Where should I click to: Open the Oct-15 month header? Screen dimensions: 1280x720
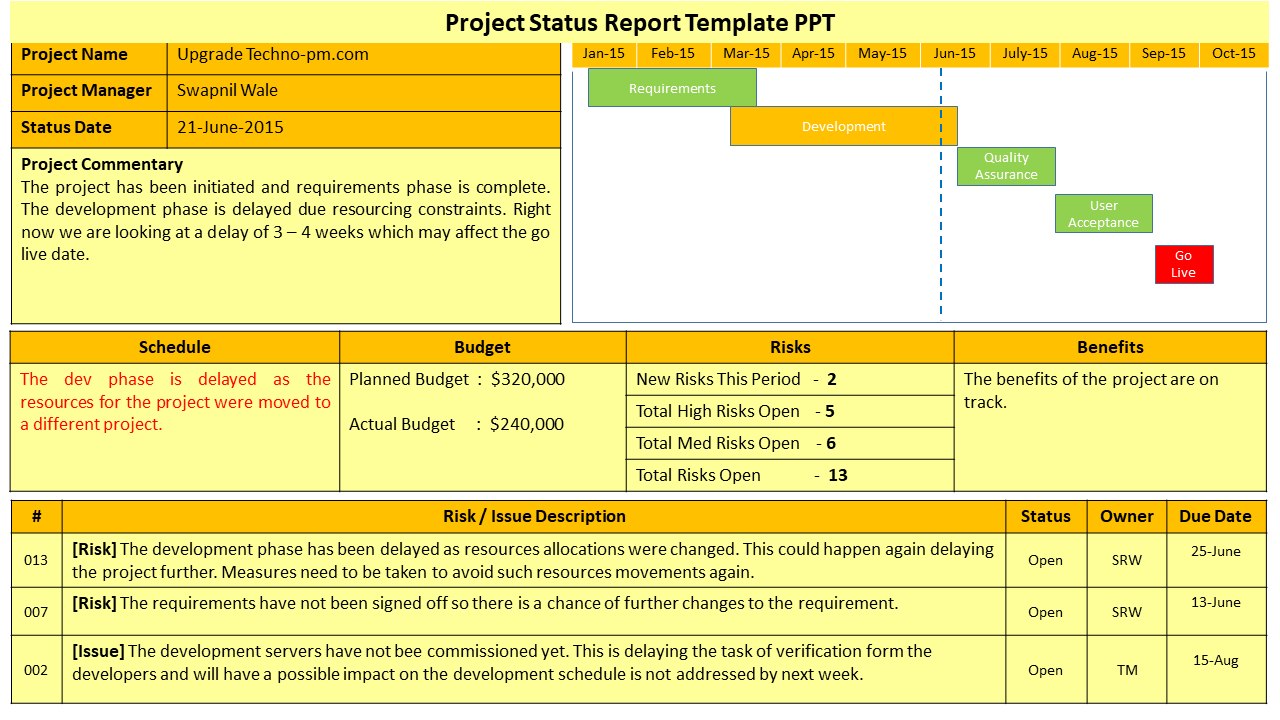[x=1233, y=54]
